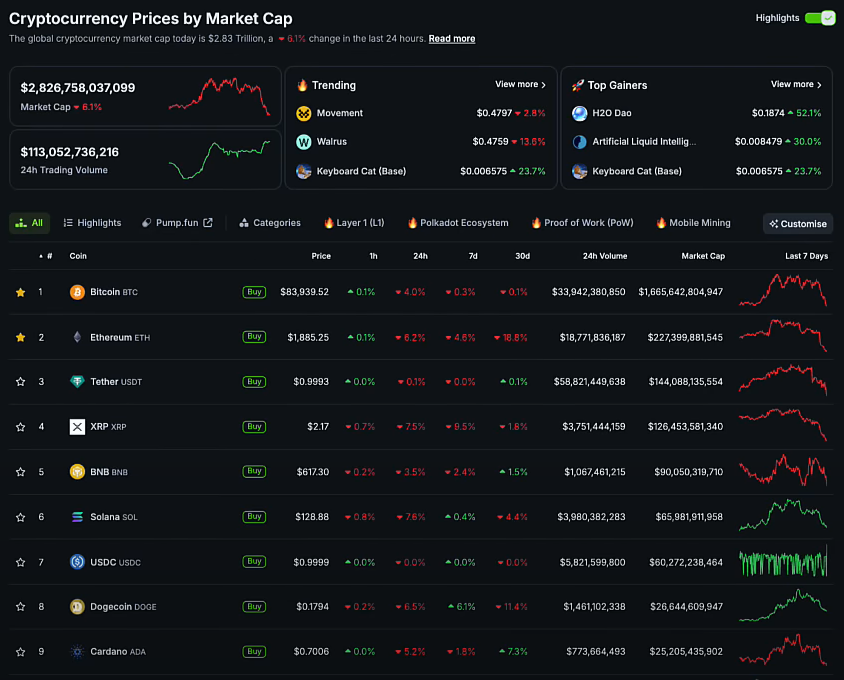Click the Bitcoin coin icon

tap(77, 292)
